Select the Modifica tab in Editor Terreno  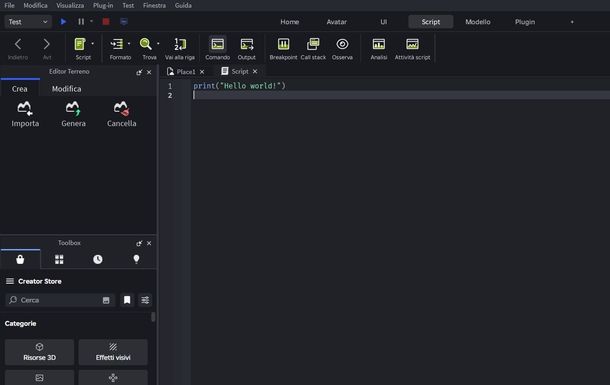[67, 89]
